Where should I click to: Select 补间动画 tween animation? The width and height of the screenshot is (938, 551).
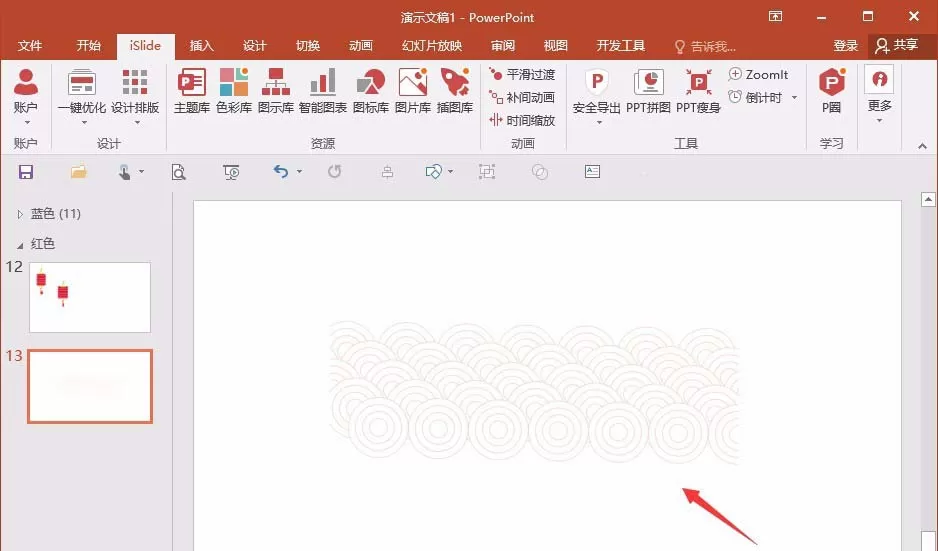coord(522,98)
